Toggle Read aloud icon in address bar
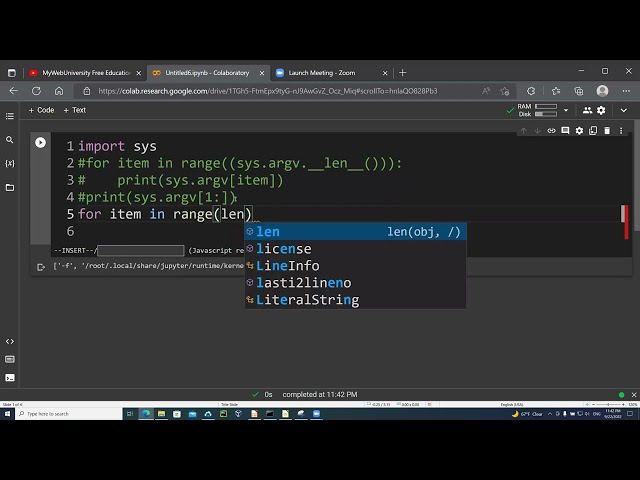The height and width of the screenshot is (480, 640). tap(486, 91)
